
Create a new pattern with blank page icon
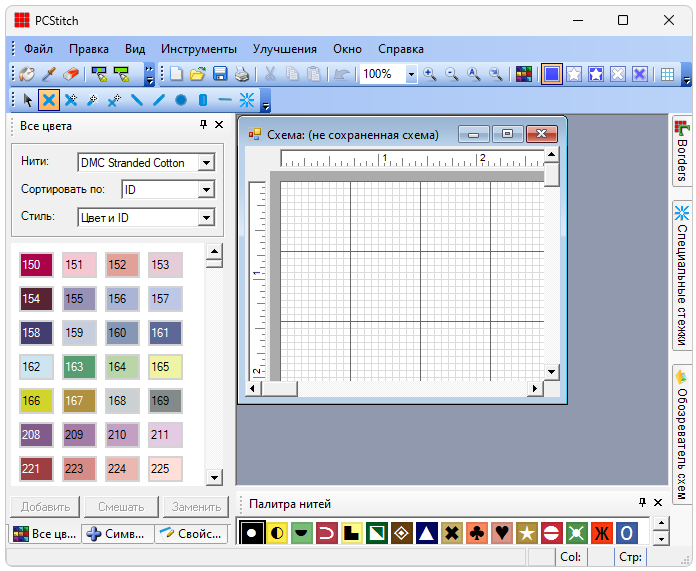(176, 74)
